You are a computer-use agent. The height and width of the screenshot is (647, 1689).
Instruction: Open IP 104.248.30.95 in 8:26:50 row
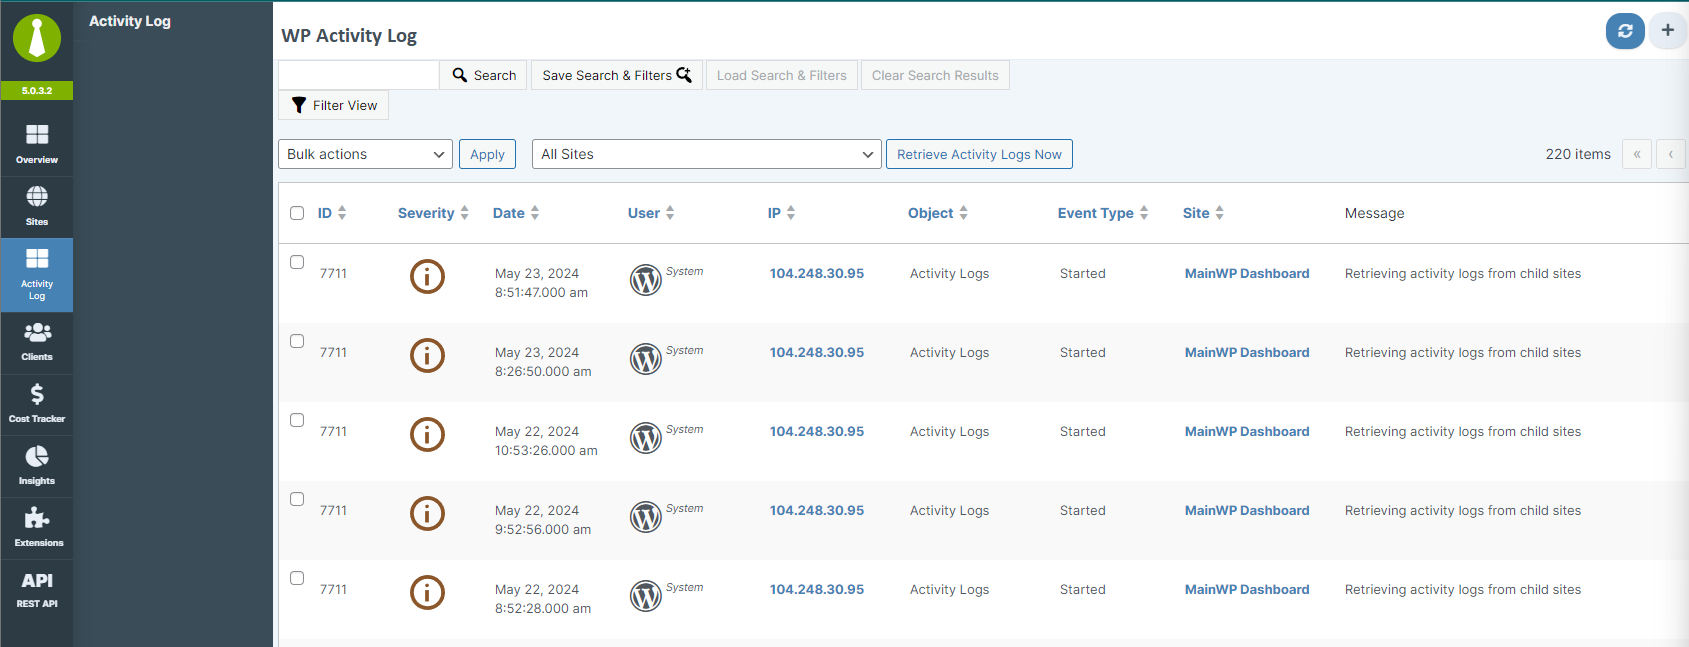pyautogui.click(x=817, y=352)
